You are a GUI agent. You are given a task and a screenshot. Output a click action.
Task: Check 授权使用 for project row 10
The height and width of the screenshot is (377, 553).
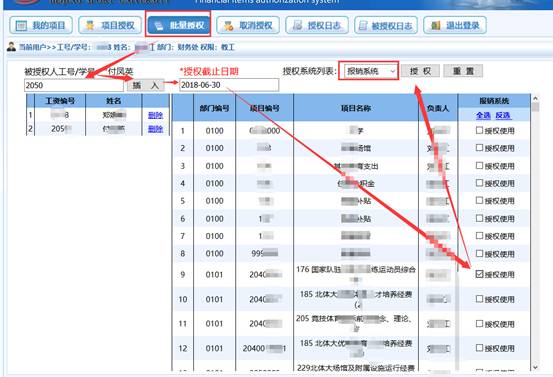point(479,299)
